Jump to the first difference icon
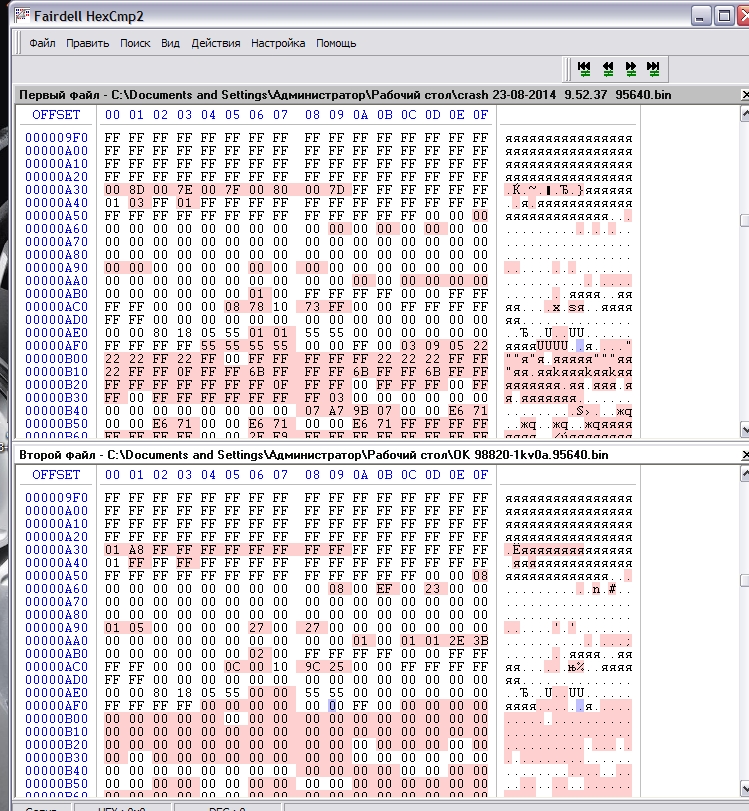Screen dimensions: 749x811 tap(585, 68)
